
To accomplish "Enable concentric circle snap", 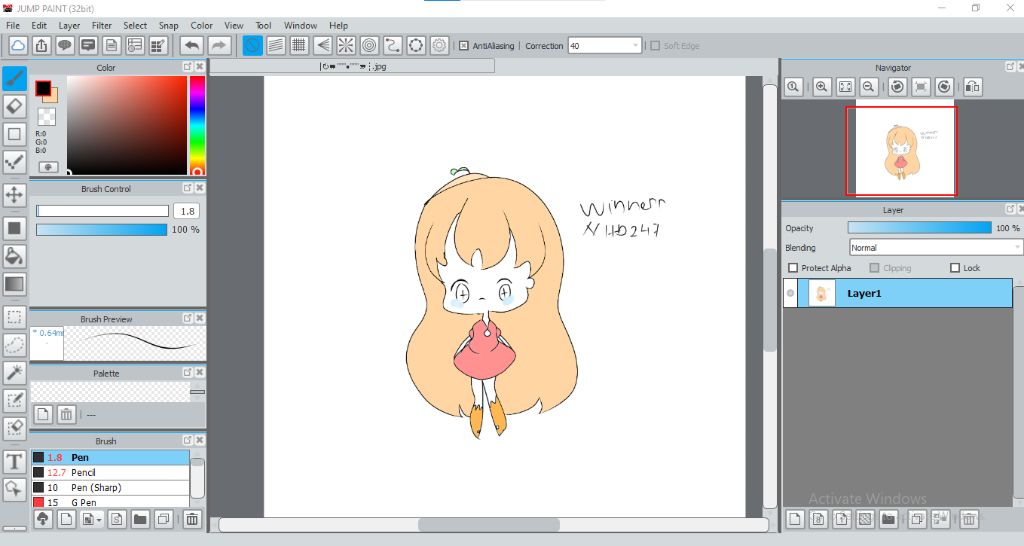I will tap(370, 46).
